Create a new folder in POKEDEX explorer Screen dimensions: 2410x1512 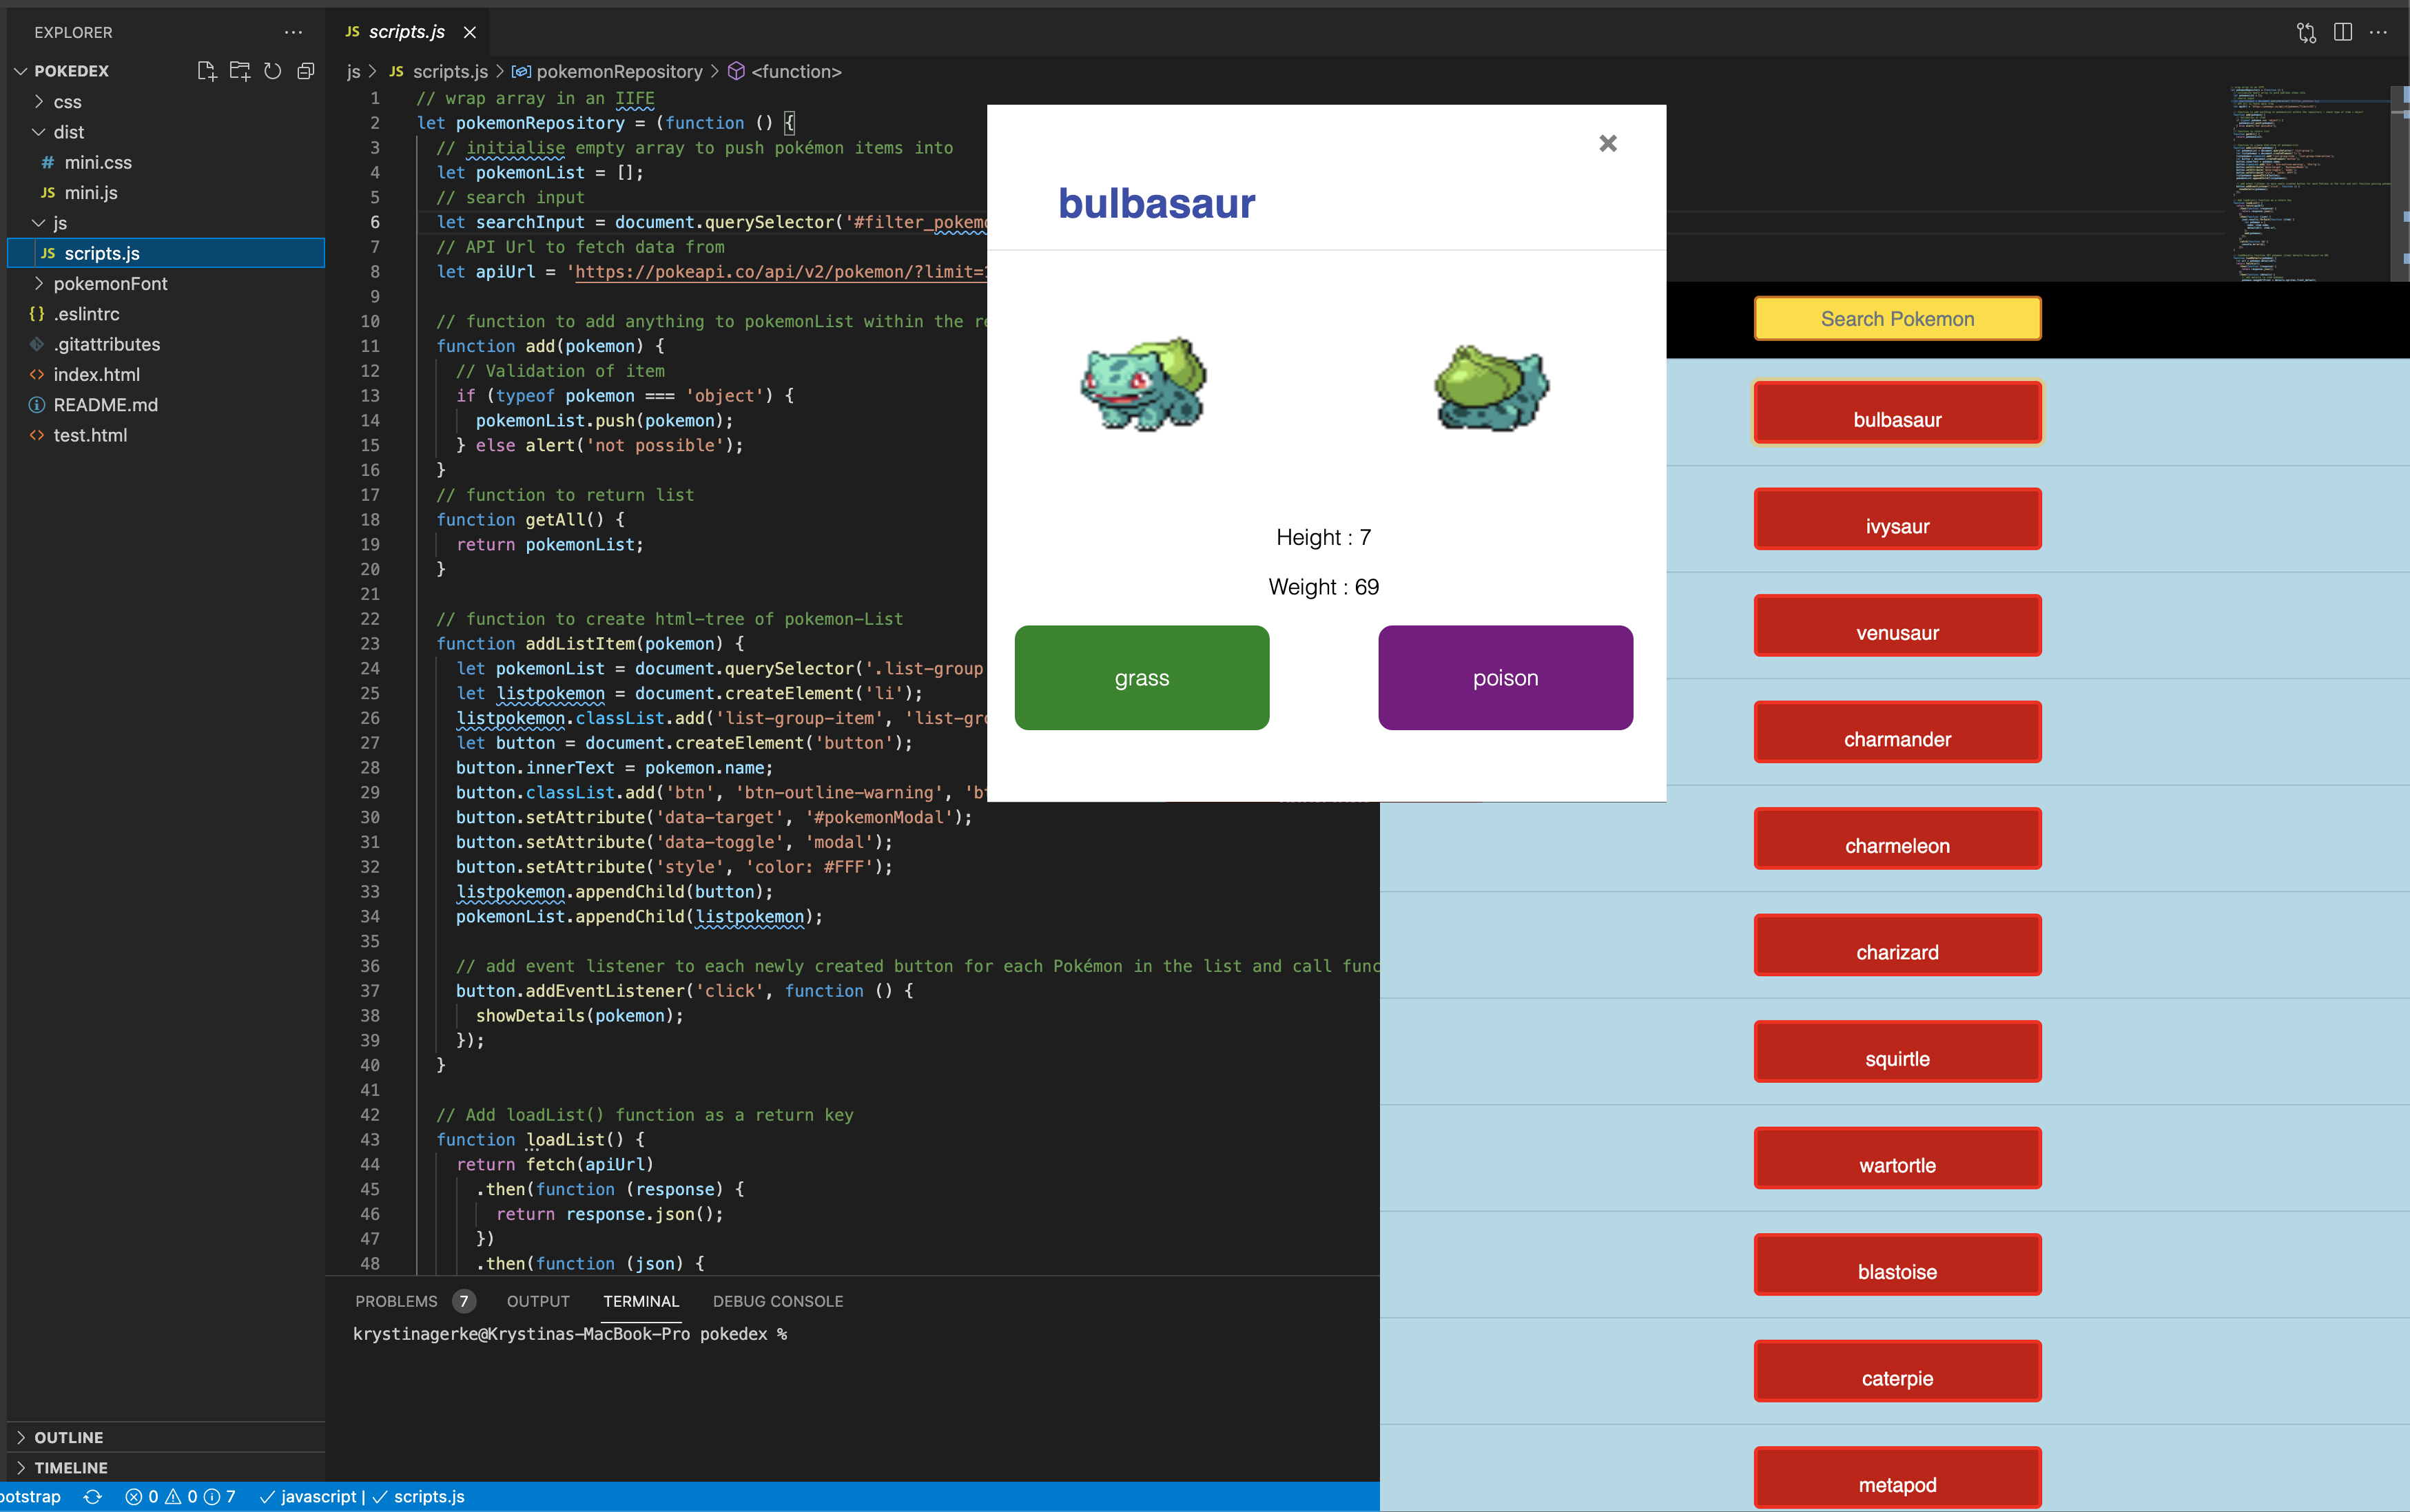point(240,71)
